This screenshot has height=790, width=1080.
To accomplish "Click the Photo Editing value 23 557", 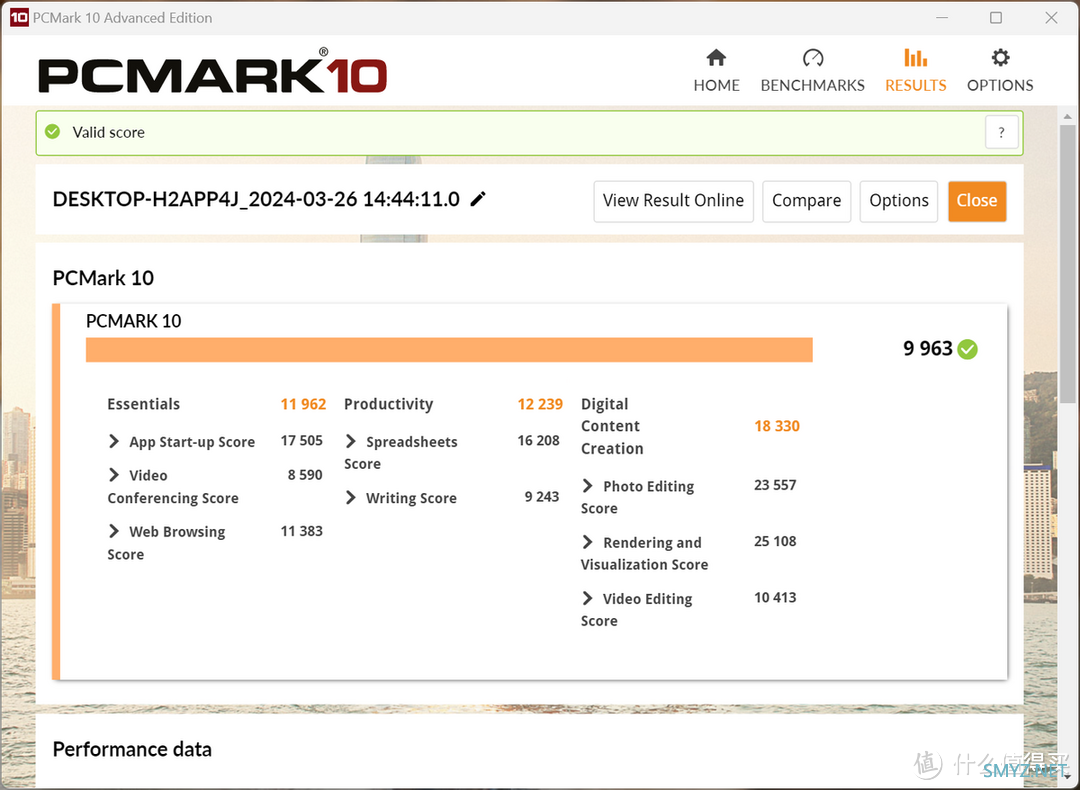I will click(x=776, y=486).
